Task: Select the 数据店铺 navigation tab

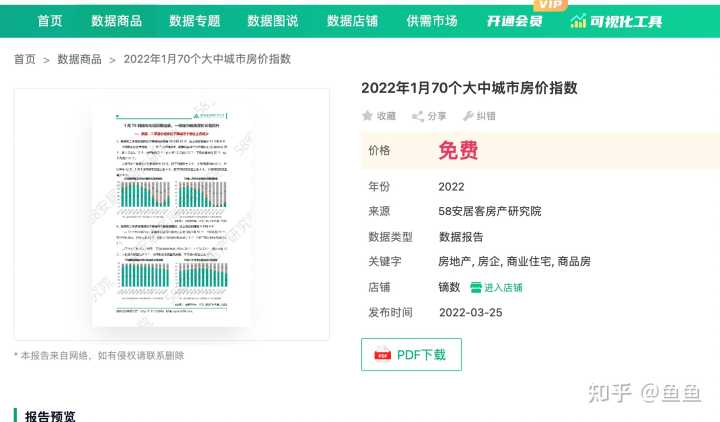Action: [352, 20]
